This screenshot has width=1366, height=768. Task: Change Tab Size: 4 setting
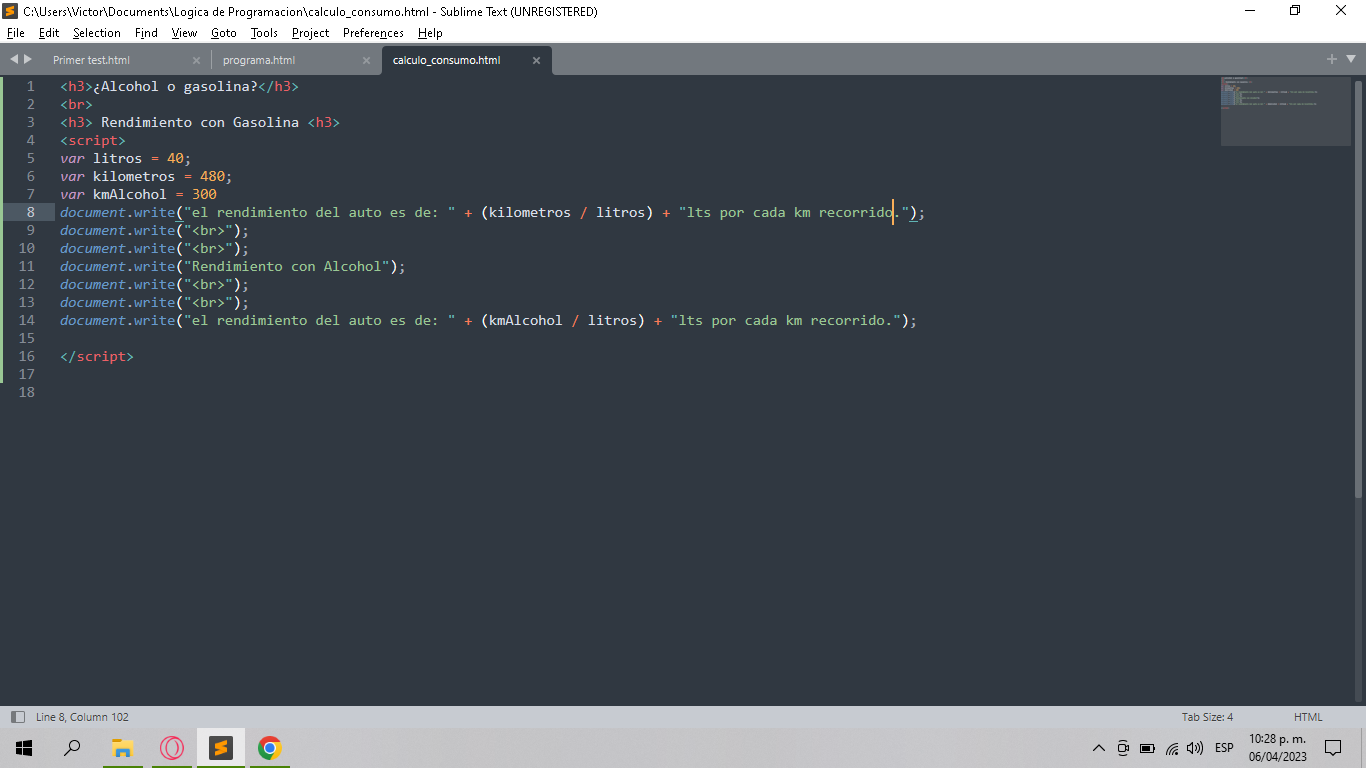click(1207, 717)
